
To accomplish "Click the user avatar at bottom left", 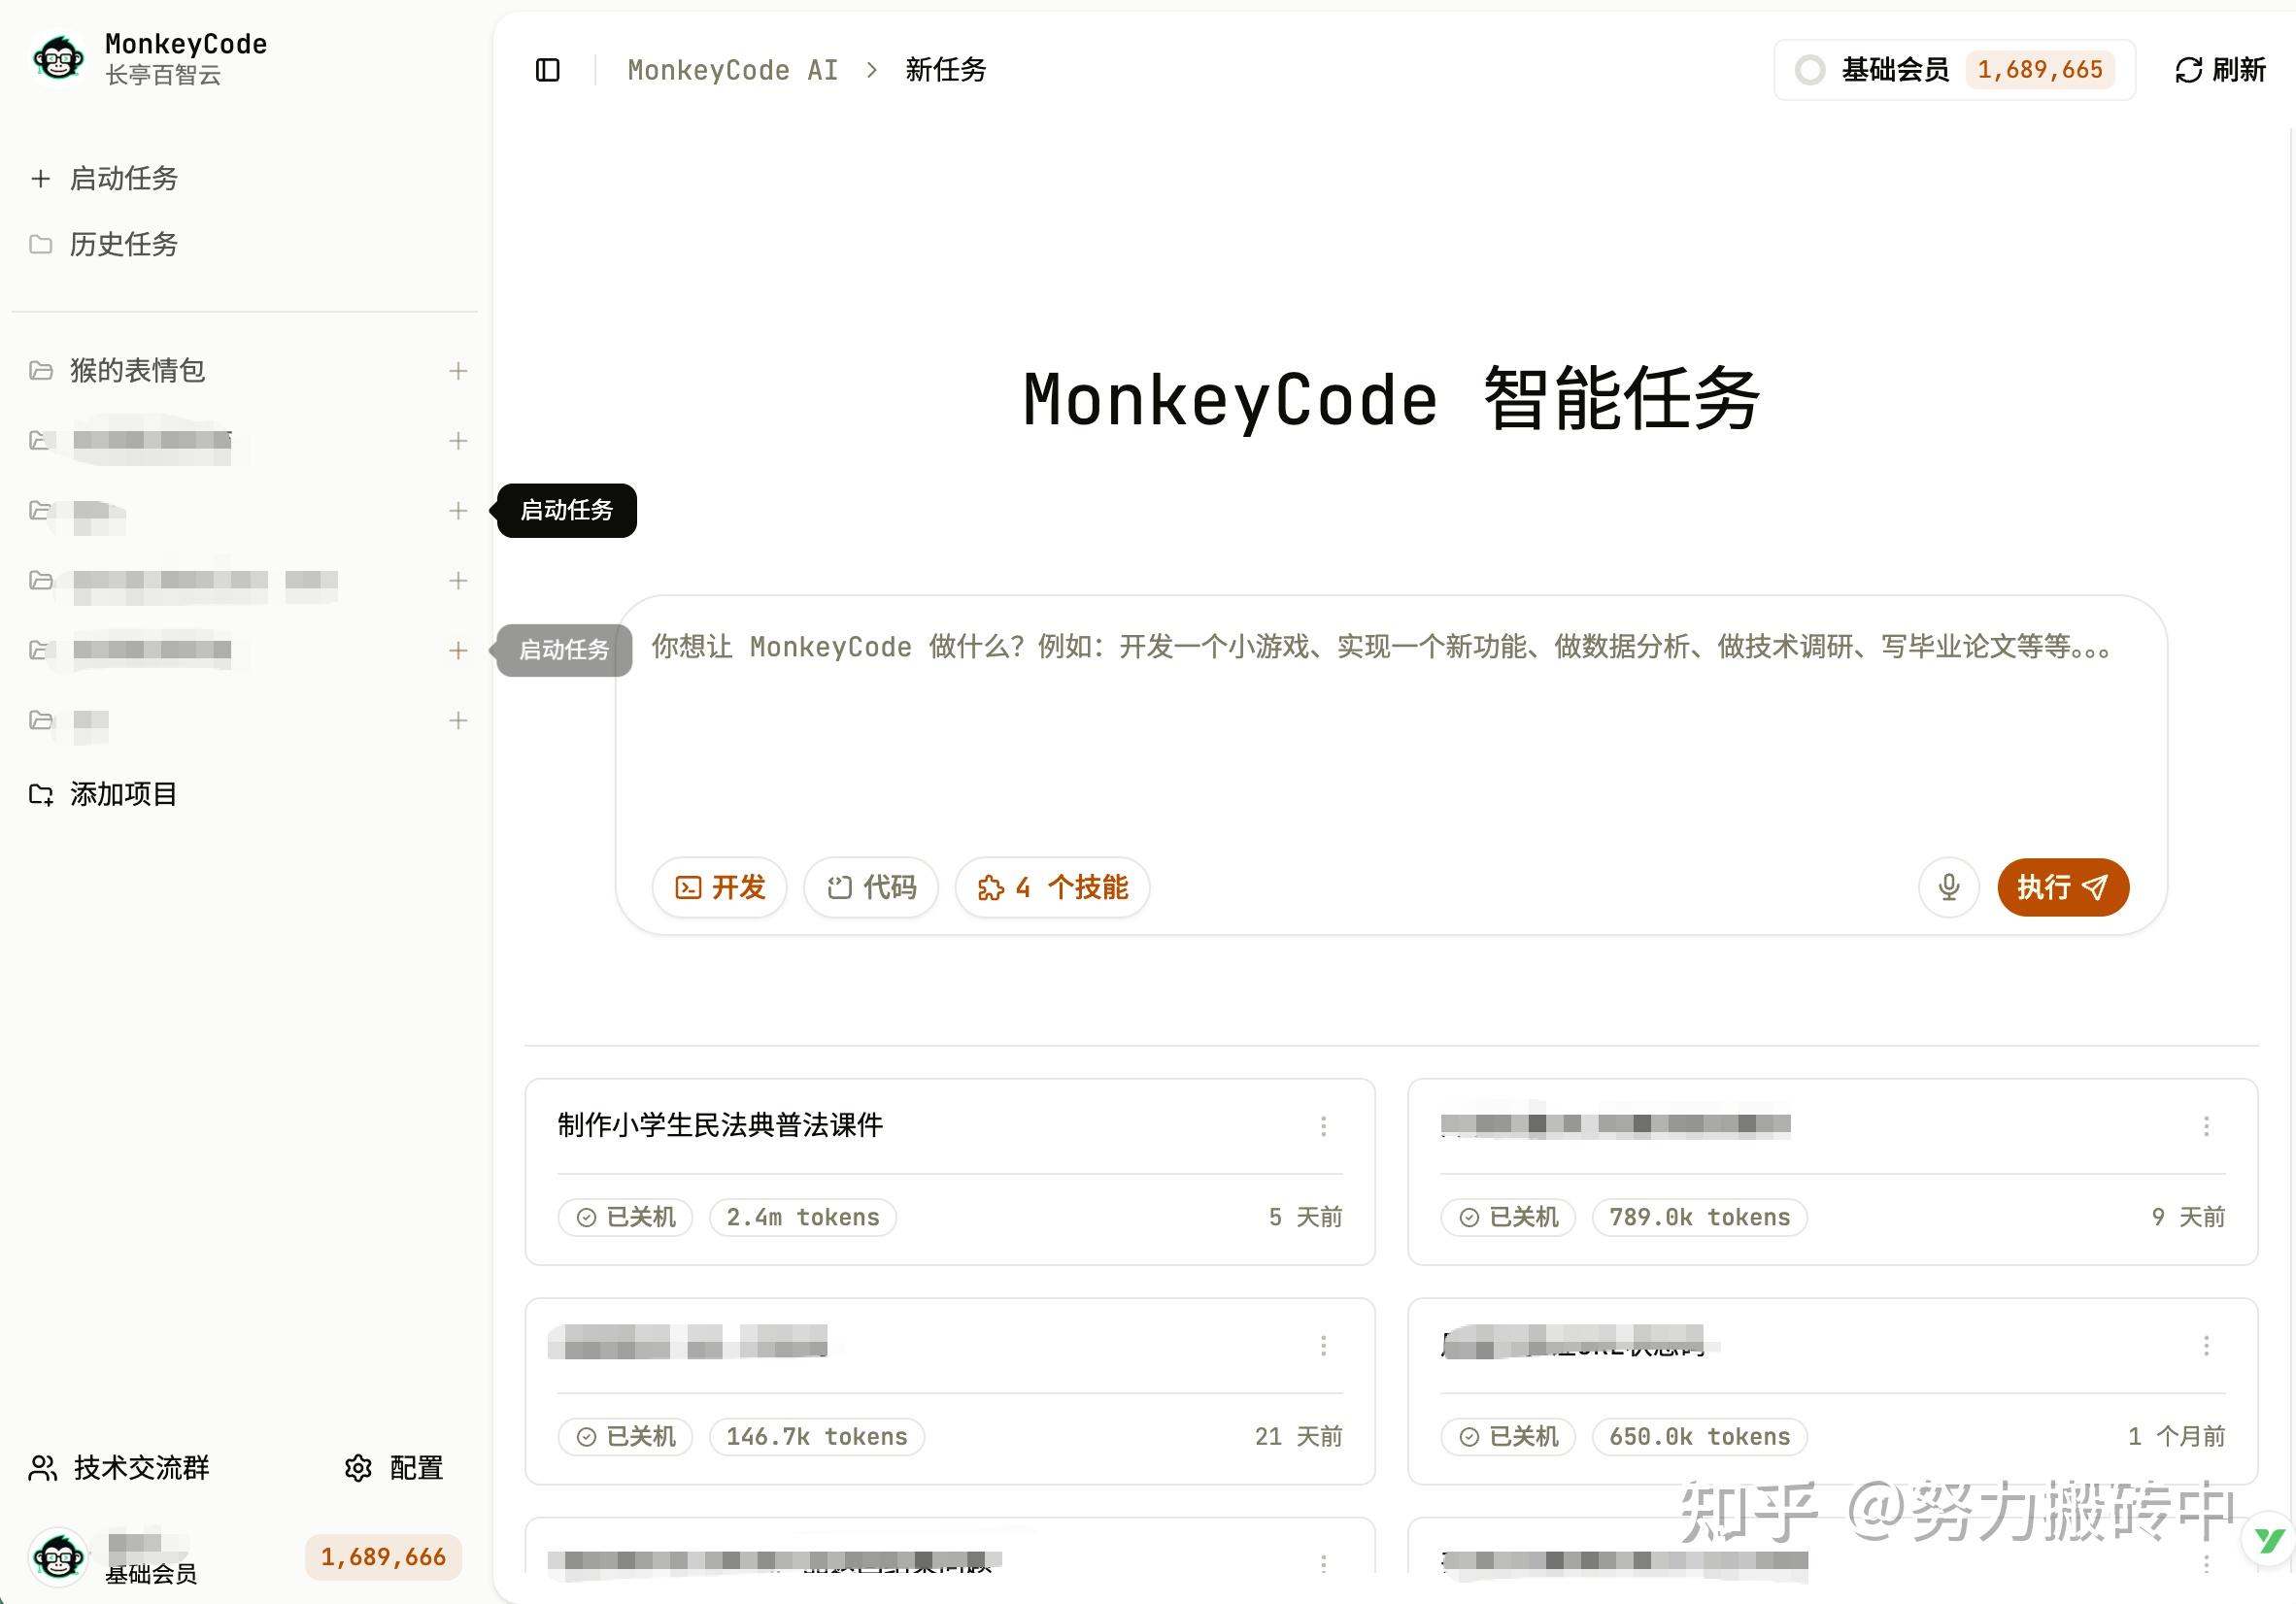I will (x=59, y=1557).
